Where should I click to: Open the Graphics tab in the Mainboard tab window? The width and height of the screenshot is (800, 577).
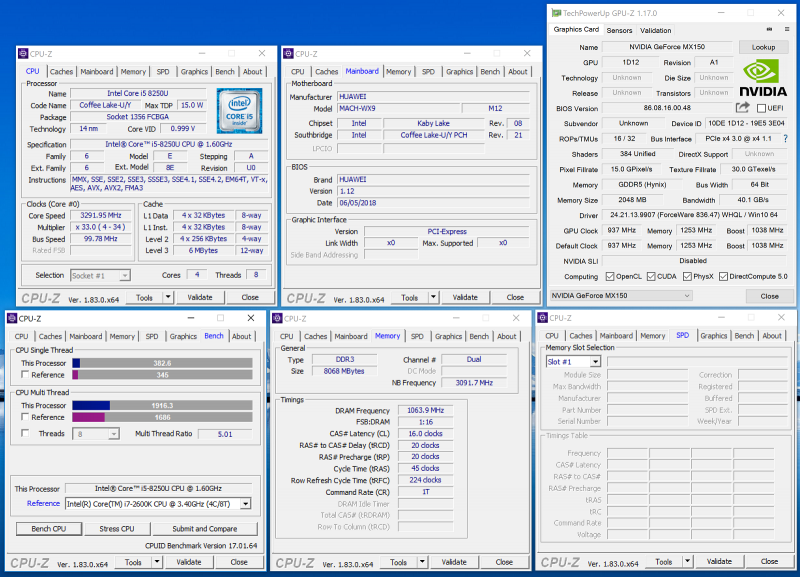click(x=459, y=71)
